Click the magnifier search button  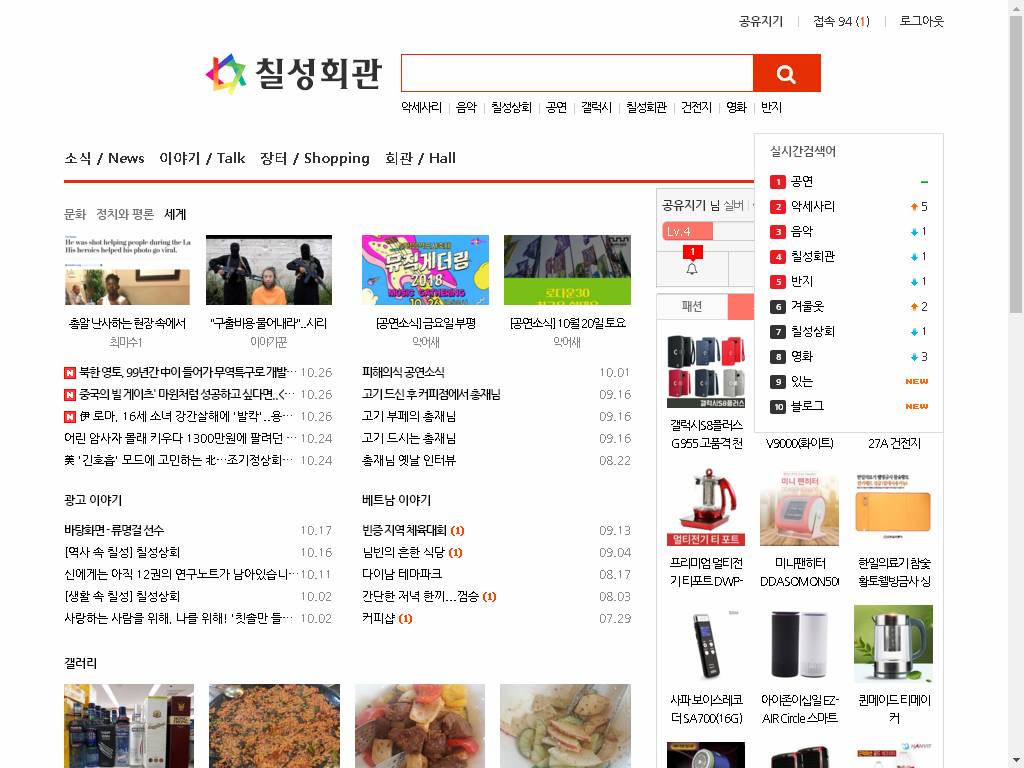tap(786, 74)
